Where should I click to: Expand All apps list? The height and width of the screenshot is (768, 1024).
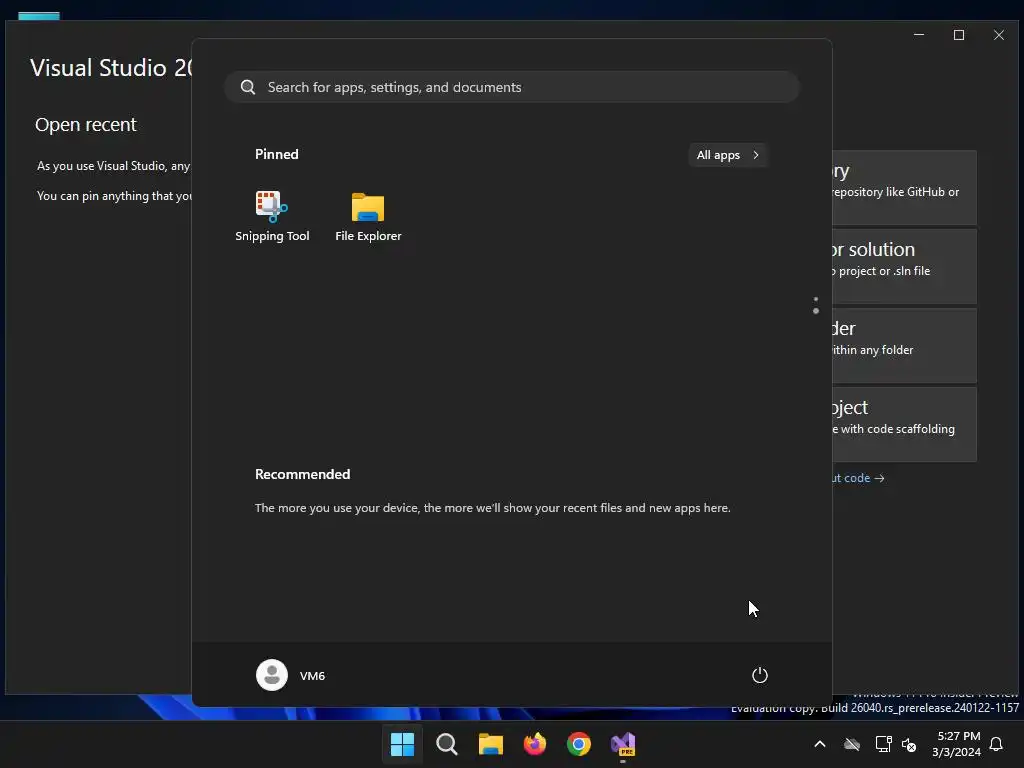click(x=728, y=155)
